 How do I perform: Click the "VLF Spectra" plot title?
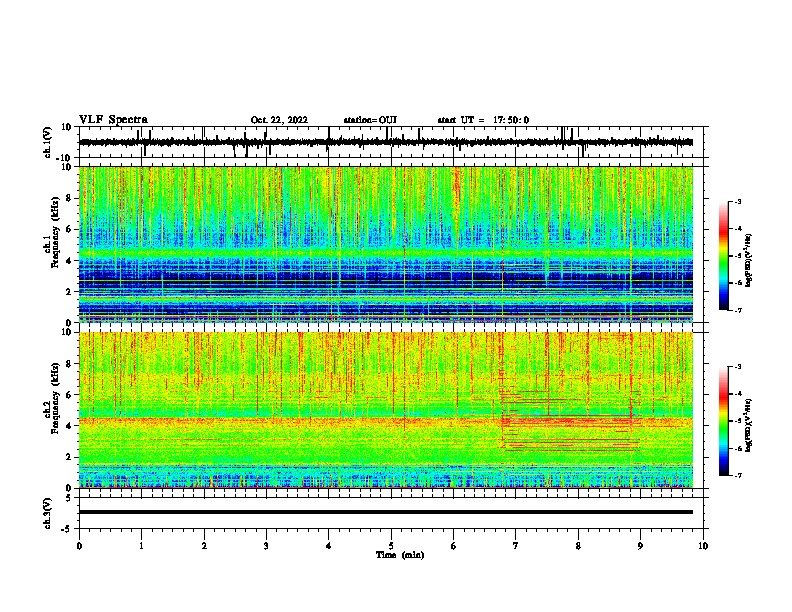[x=113, y=120]
